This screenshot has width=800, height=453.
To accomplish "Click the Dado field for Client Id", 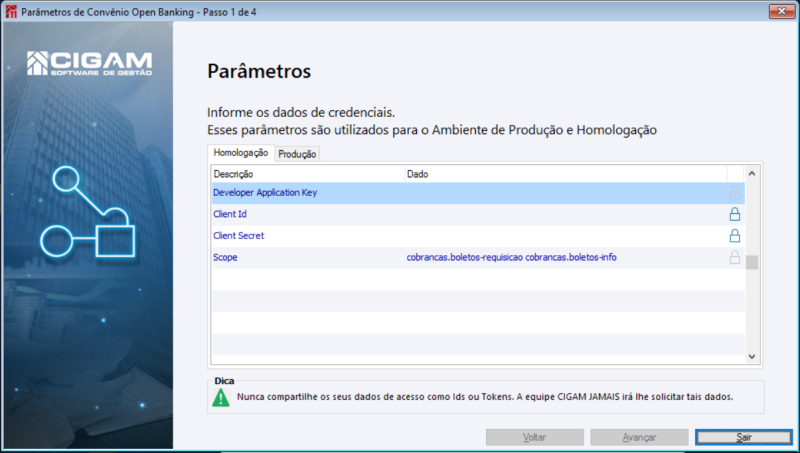I will (566, 214).
